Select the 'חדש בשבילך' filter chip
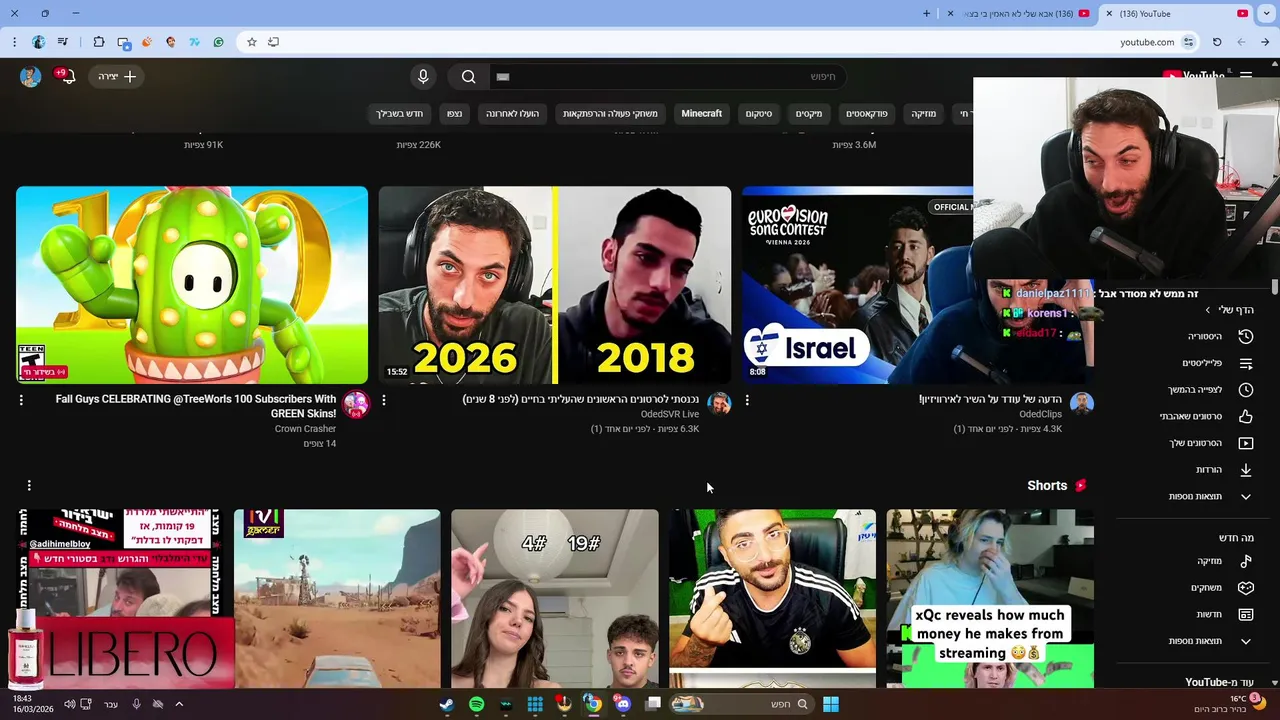The width and height of the screenshot is (1280, 720). pos(400,114)
